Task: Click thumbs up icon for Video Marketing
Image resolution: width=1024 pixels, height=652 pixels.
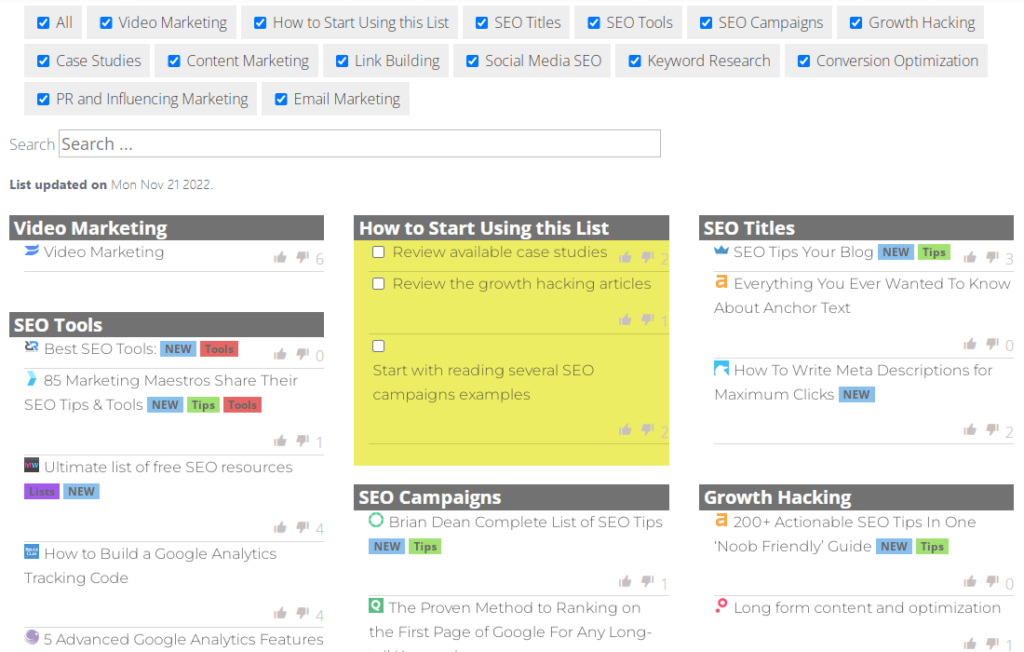Action: pos(280,258)
